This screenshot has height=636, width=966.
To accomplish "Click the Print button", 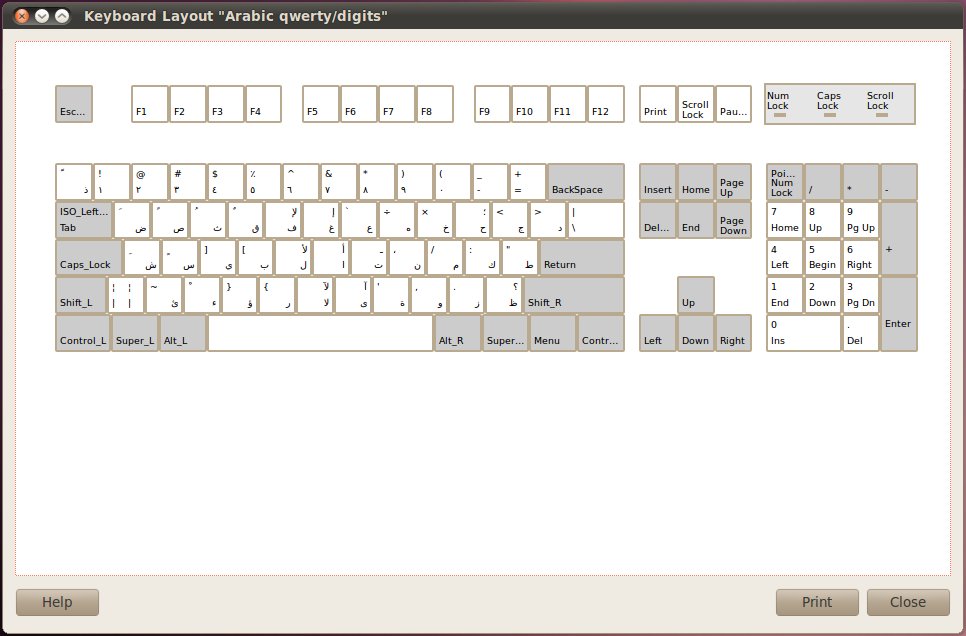I will (x=817, y=602).
